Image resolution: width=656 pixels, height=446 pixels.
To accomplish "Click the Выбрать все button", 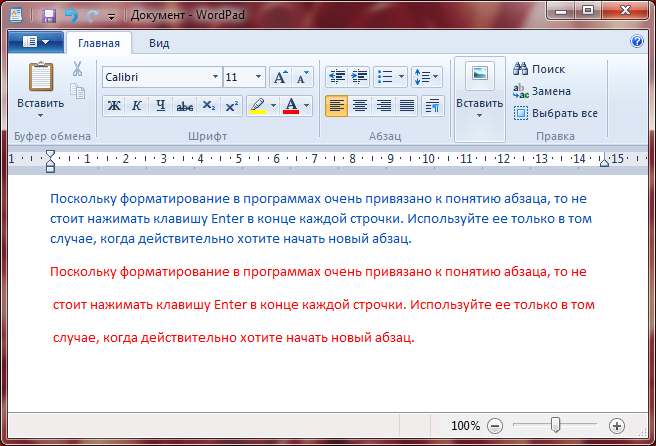I will [556, 113].
